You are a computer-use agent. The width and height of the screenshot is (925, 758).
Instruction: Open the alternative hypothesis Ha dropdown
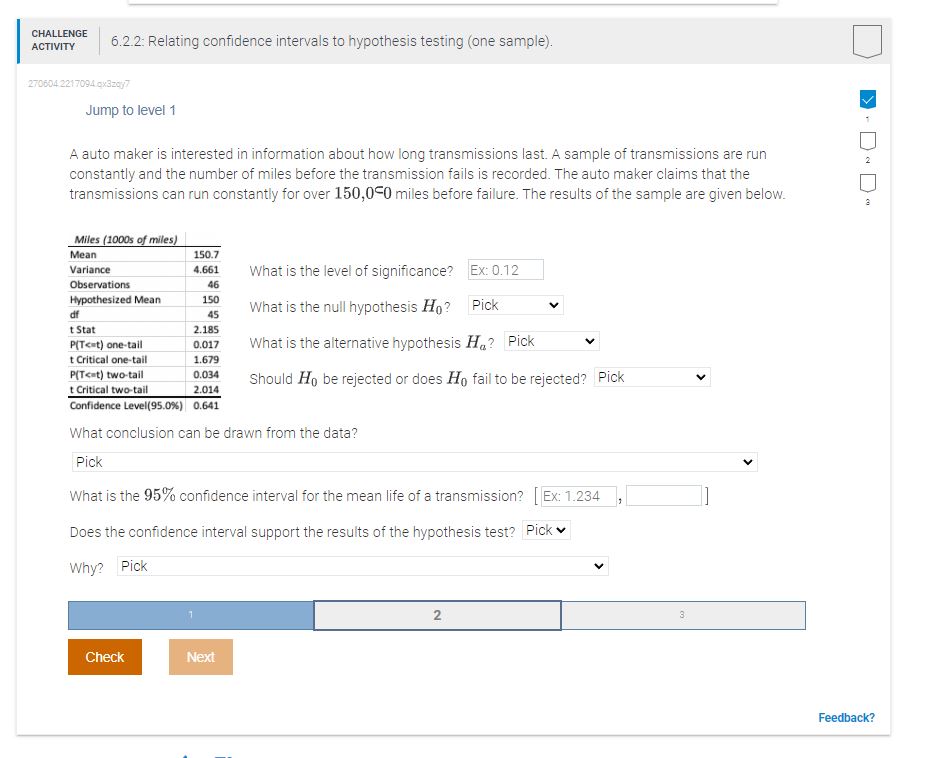550,341
